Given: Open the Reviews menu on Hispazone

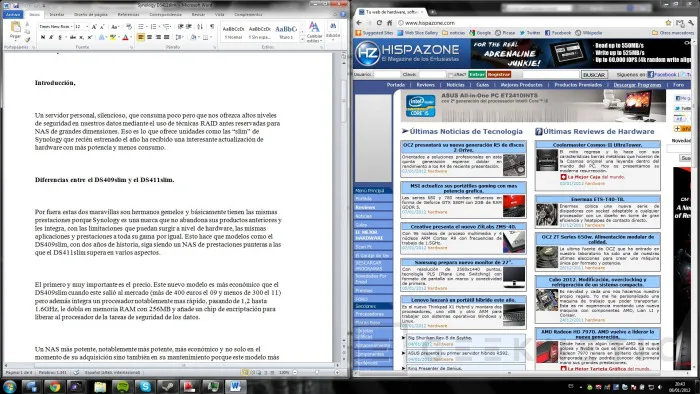Looking at the screenshot, I should [425, 85].
